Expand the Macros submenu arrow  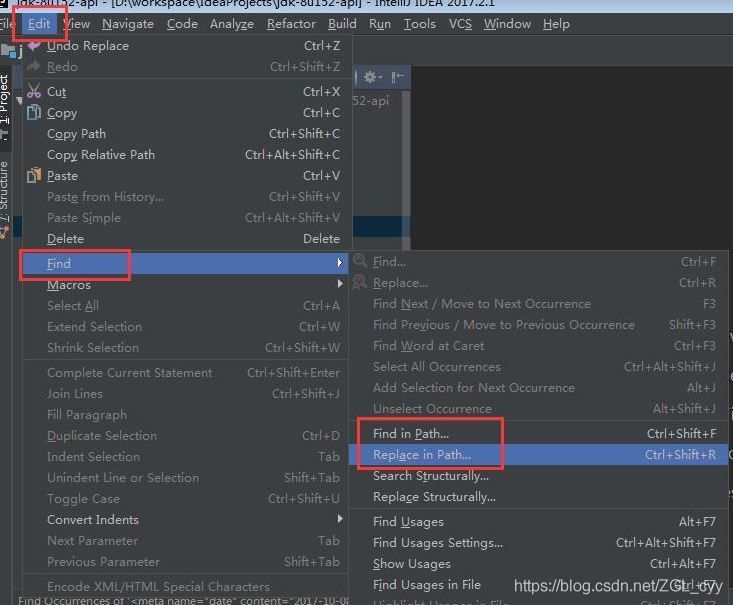click(340, 284)
